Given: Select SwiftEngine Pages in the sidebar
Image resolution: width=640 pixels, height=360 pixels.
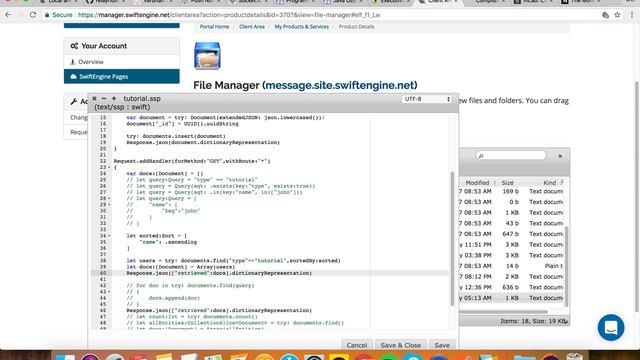Looking at the screenshot, I should point(122,77).
